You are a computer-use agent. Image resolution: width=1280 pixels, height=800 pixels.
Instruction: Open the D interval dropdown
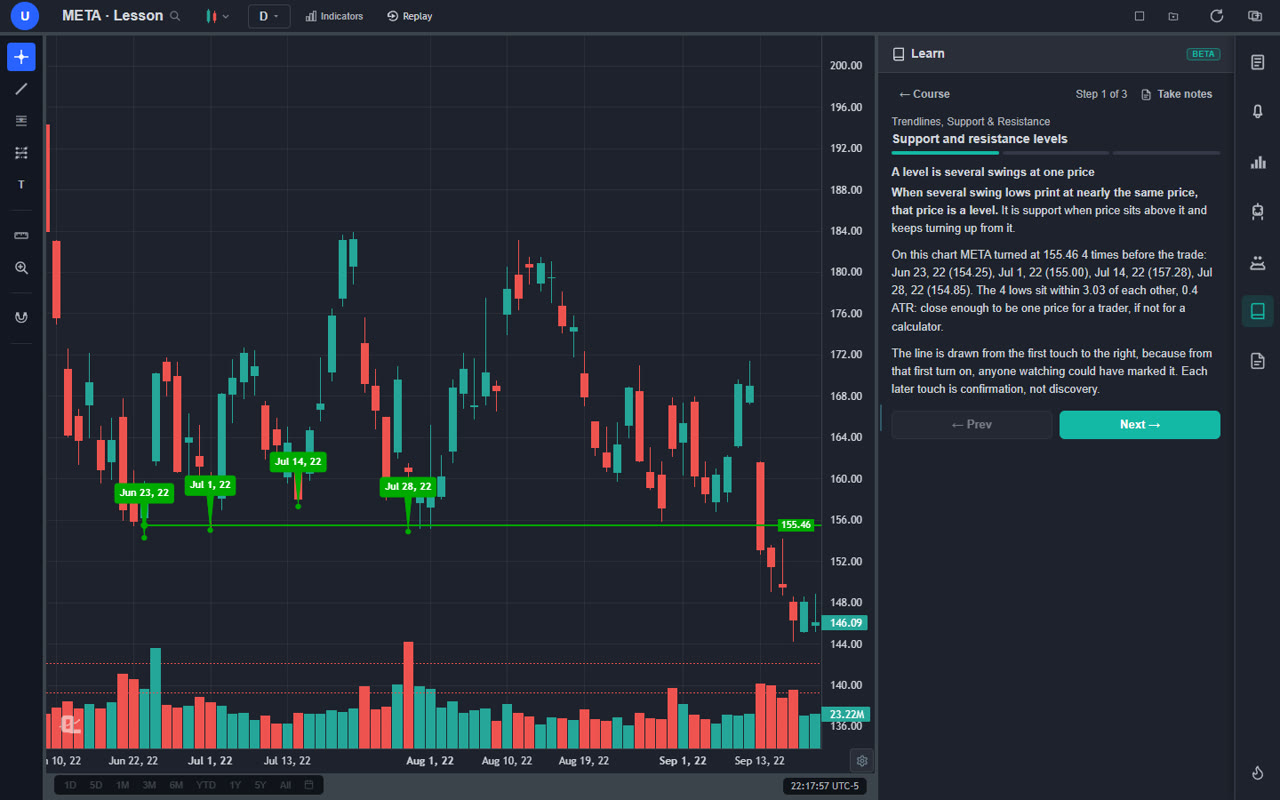(269, 16)
